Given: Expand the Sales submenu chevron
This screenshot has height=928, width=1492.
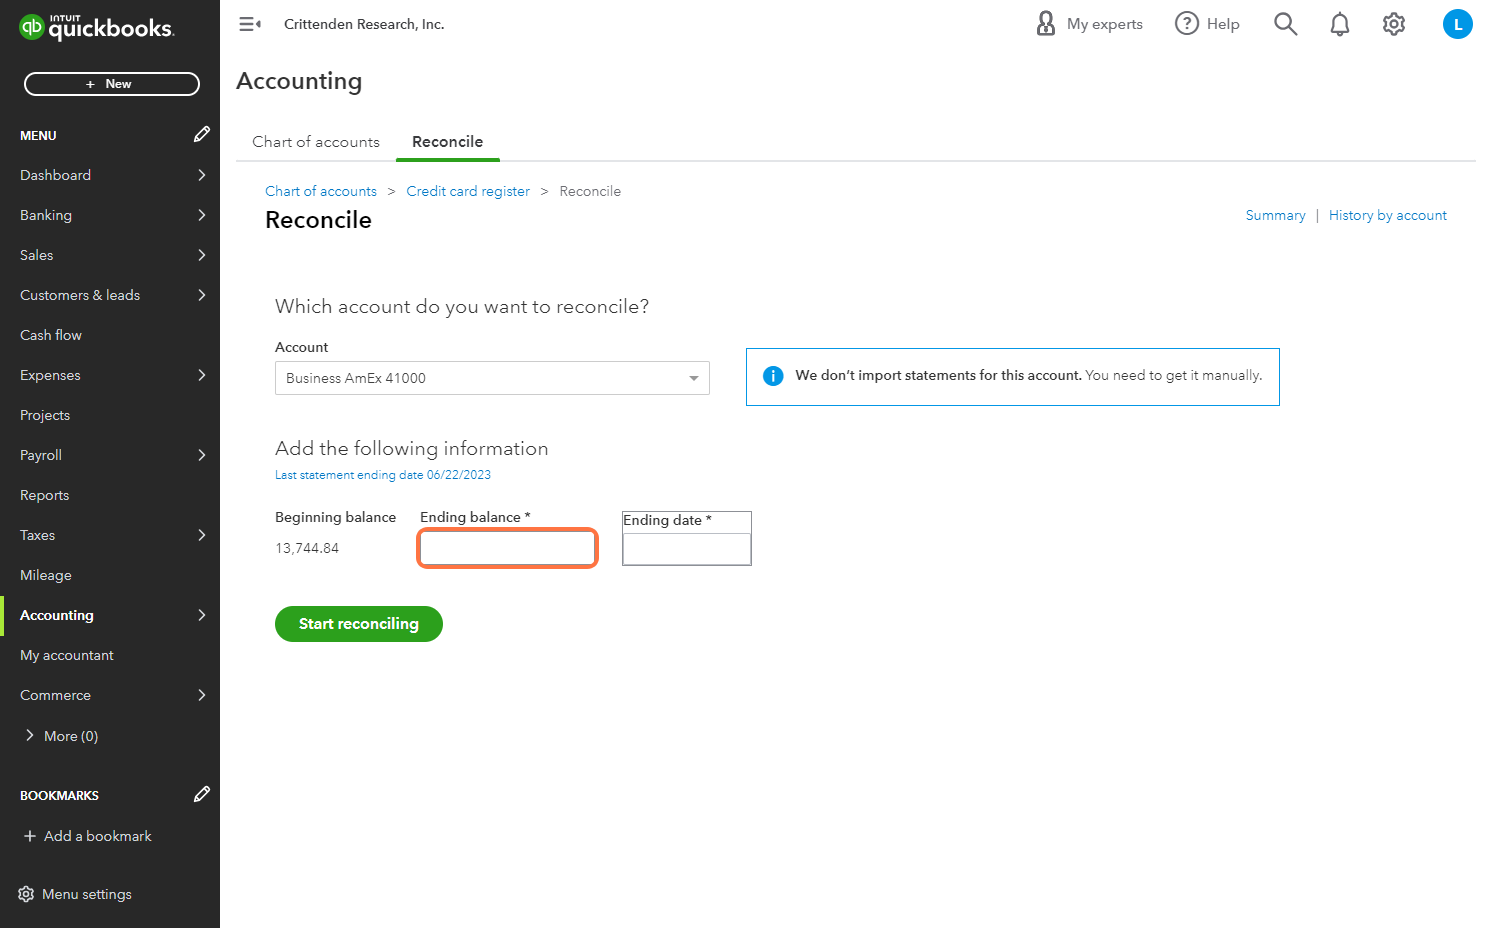Looking at the screenshot, I should click(202, 255).
